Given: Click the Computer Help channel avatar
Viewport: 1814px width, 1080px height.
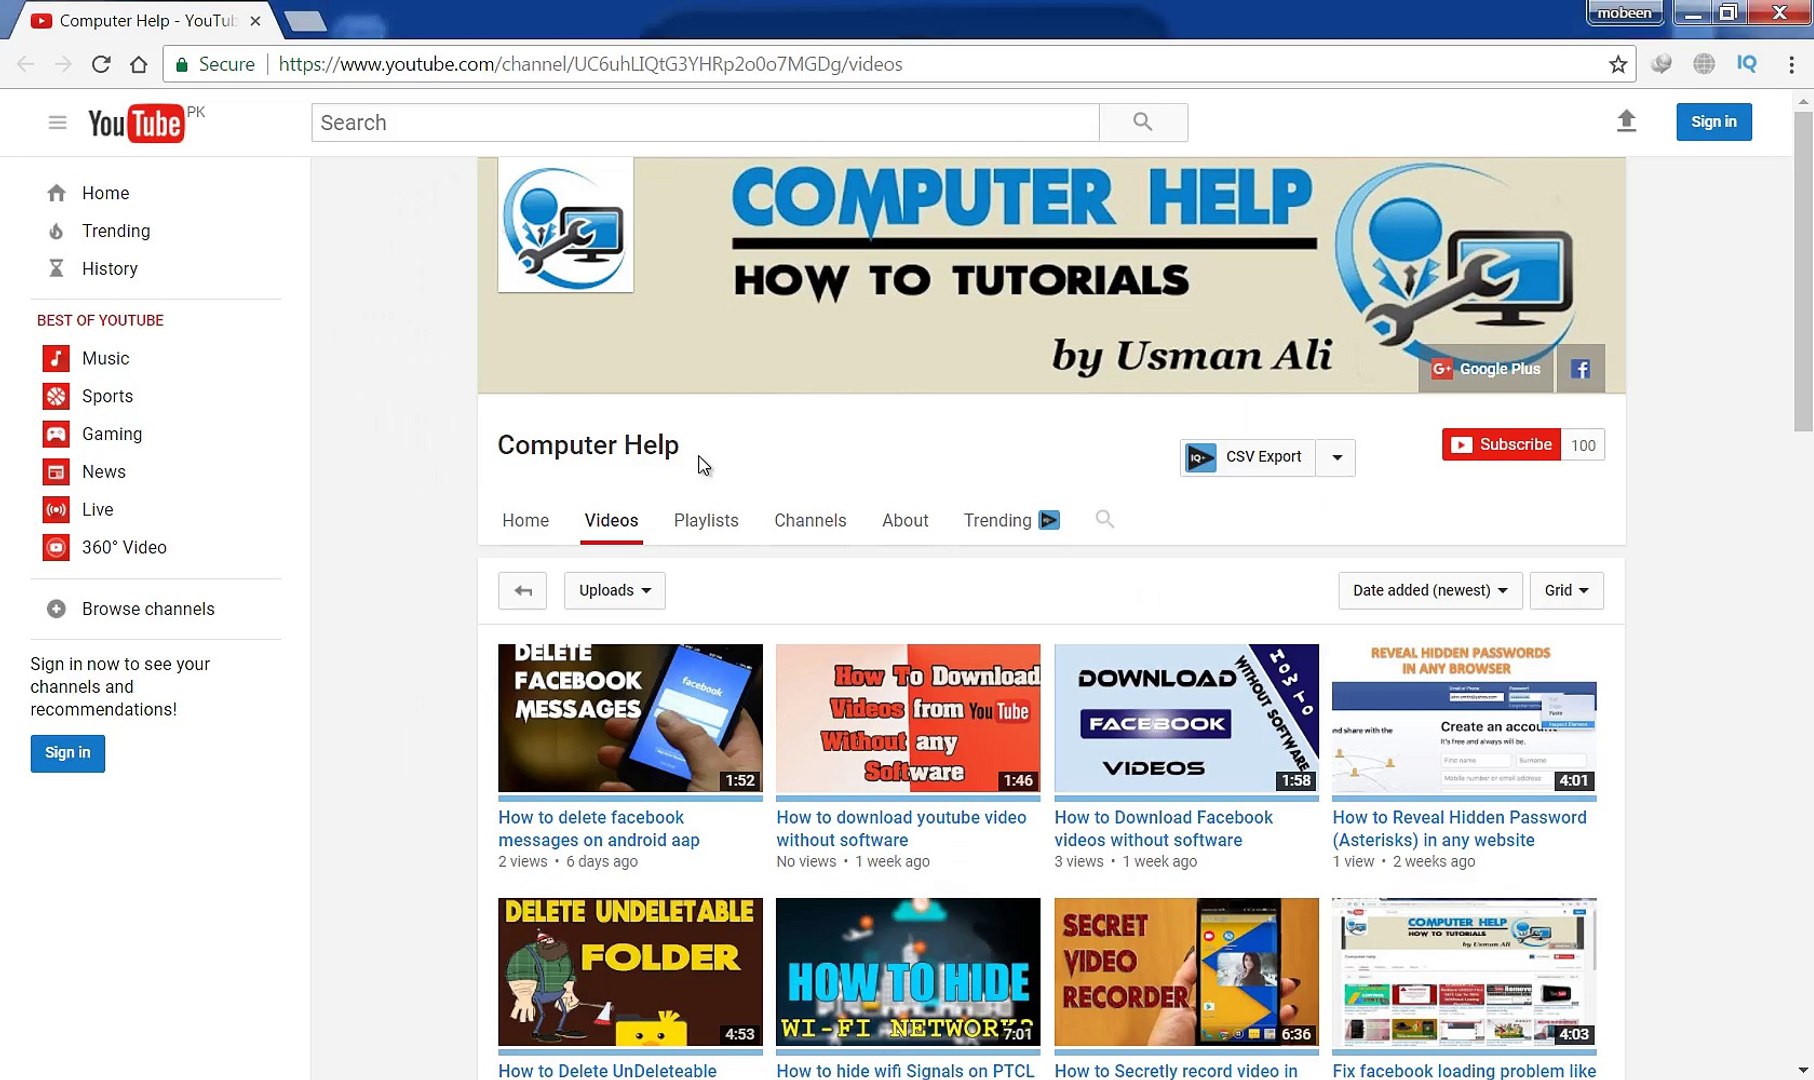Looking at the screenshot, I should (x=566, y=225).
